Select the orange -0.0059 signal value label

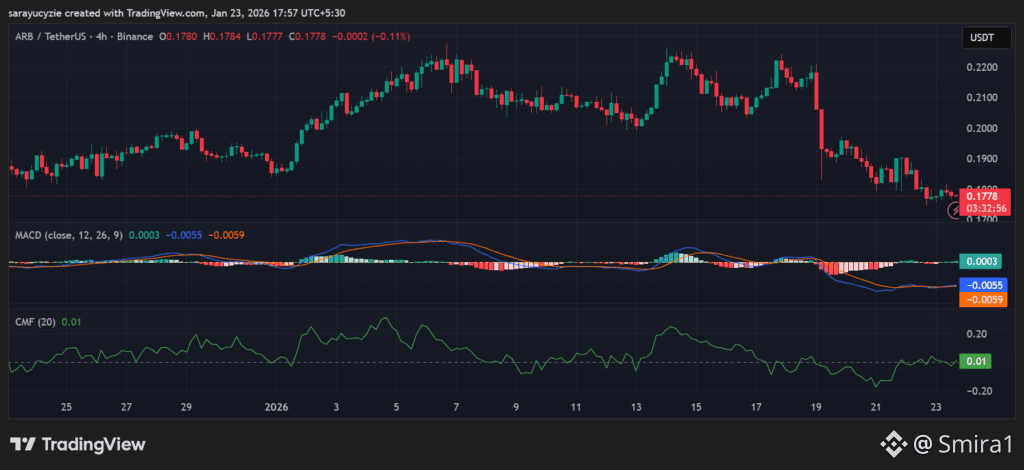(979, 299)
